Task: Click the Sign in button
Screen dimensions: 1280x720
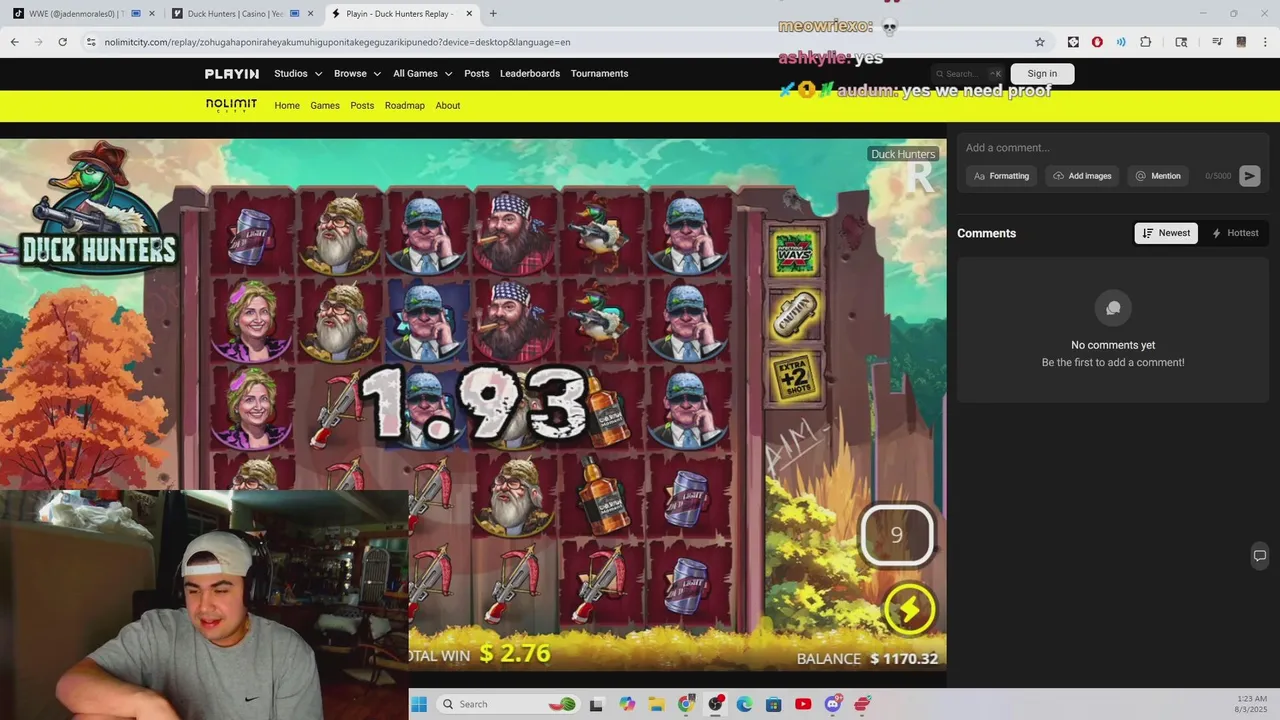Action: pyautogui.click(x=1042, y=73)
